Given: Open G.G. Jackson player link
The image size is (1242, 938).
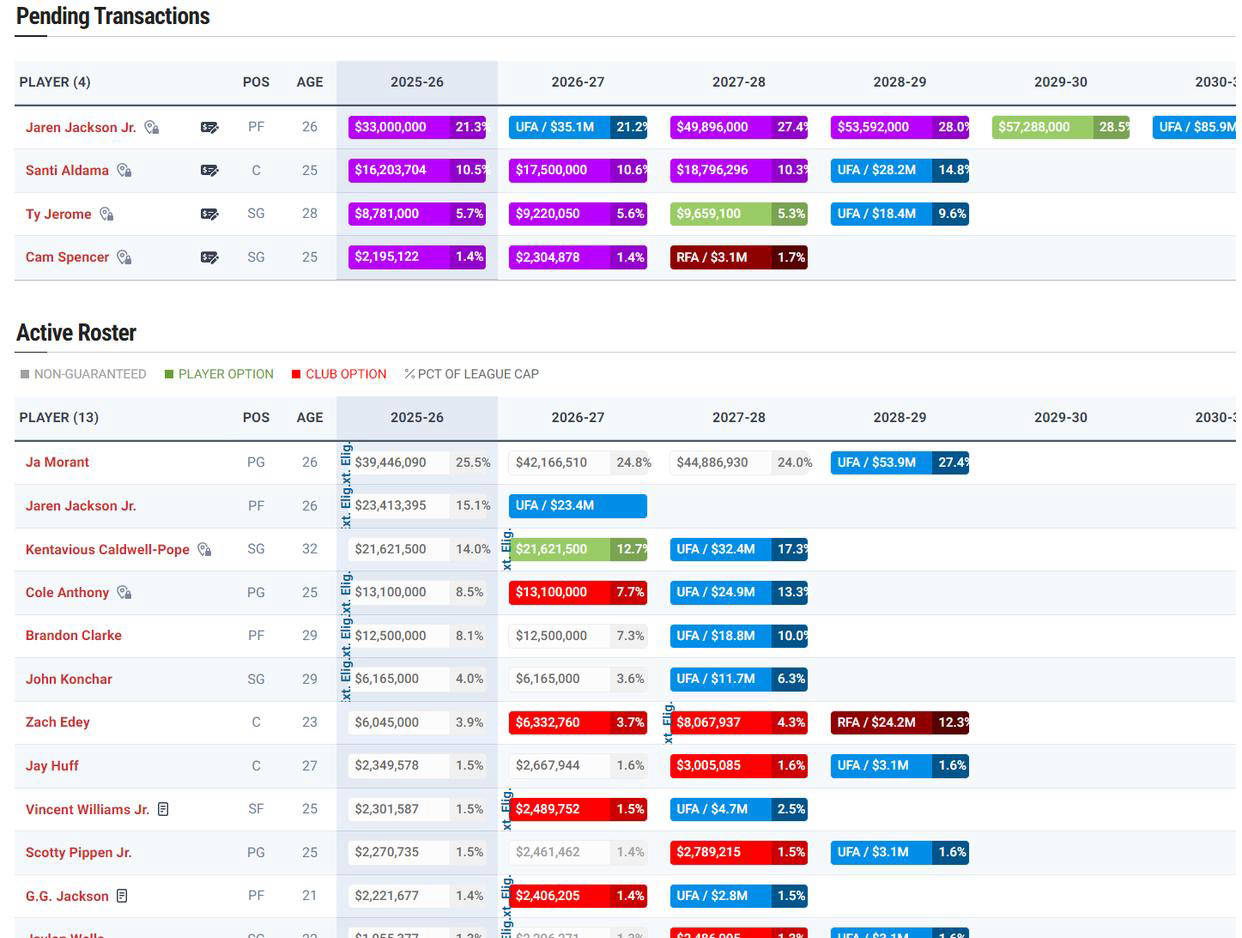Looking at the screenshot, I should tap(67, 896).
